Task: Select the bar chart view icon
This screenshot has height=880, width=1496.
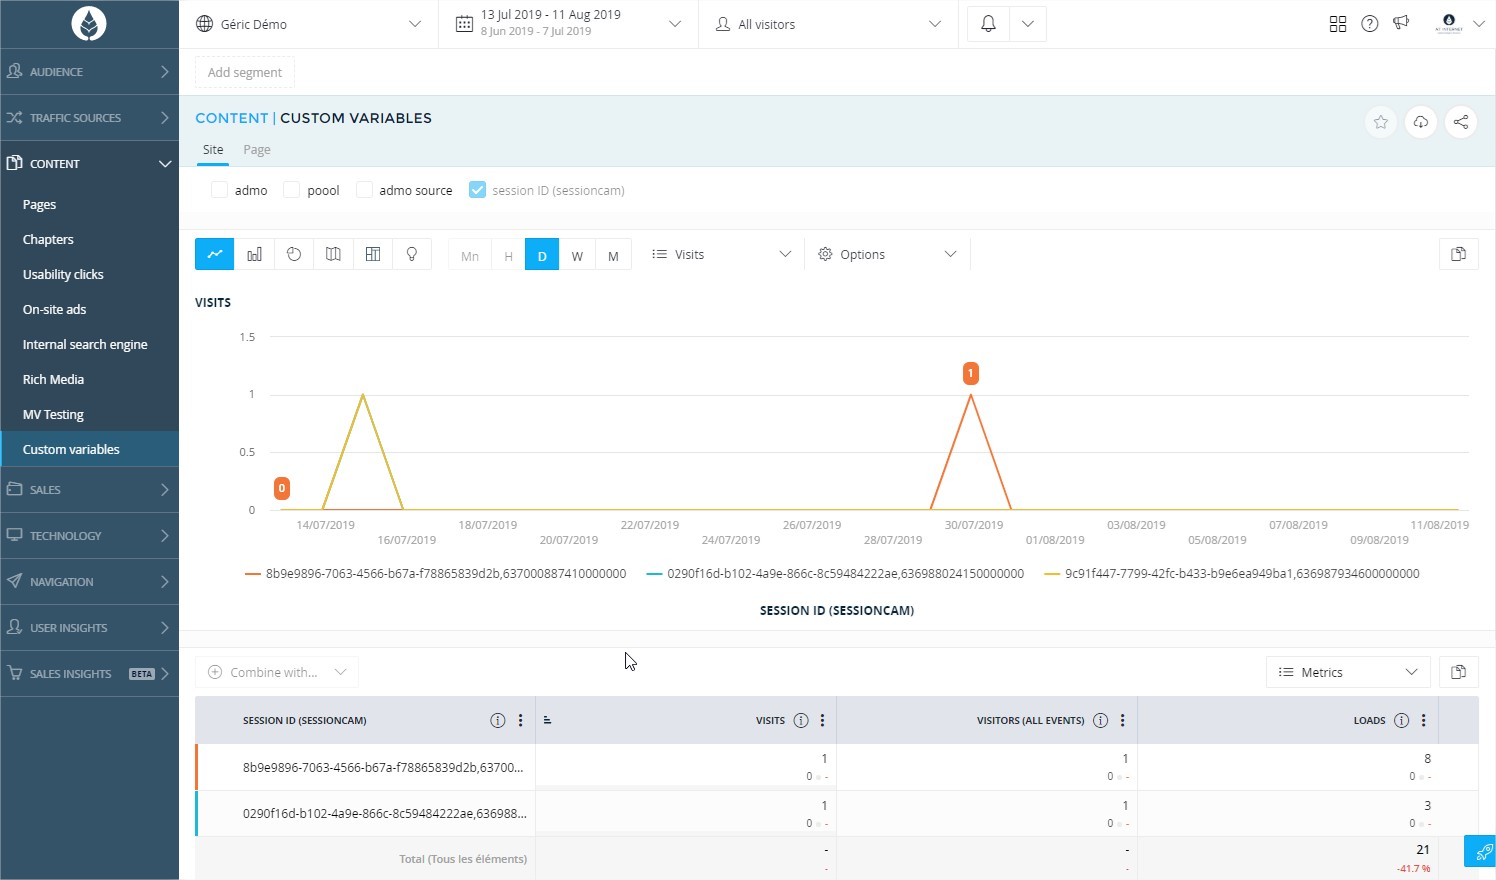Action: tap(254, 254)
